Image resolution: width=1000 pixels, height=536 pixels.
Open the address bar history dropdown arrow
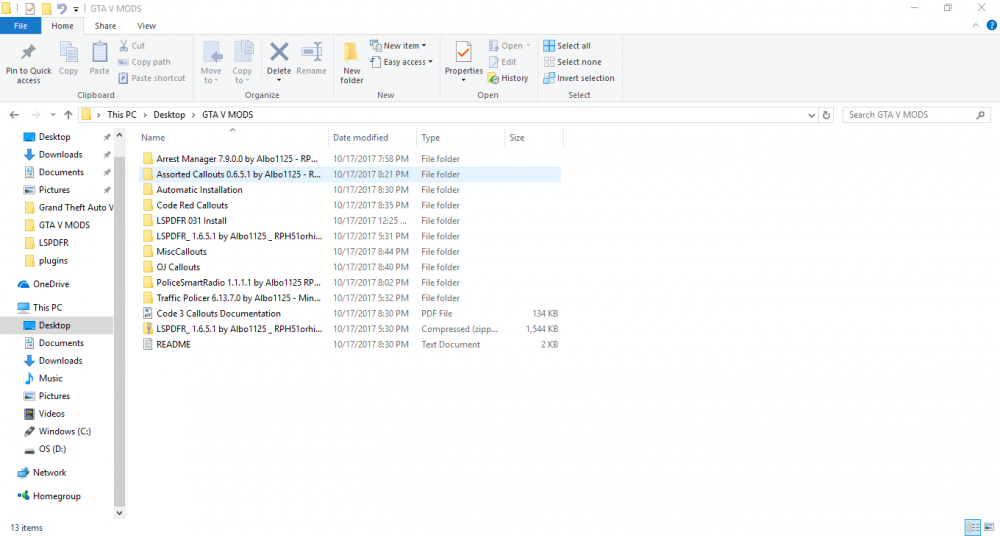coord(811,115)
